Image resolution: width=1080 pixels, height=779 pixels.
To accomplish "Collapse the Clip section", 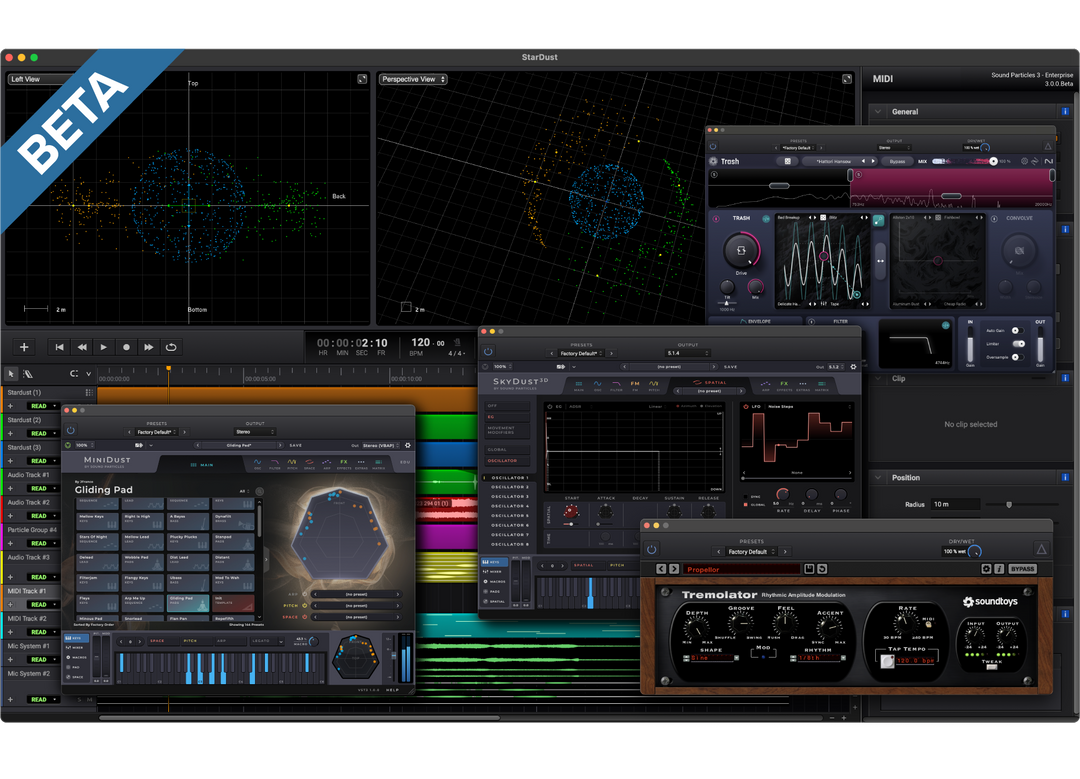I will pos(878,379).
